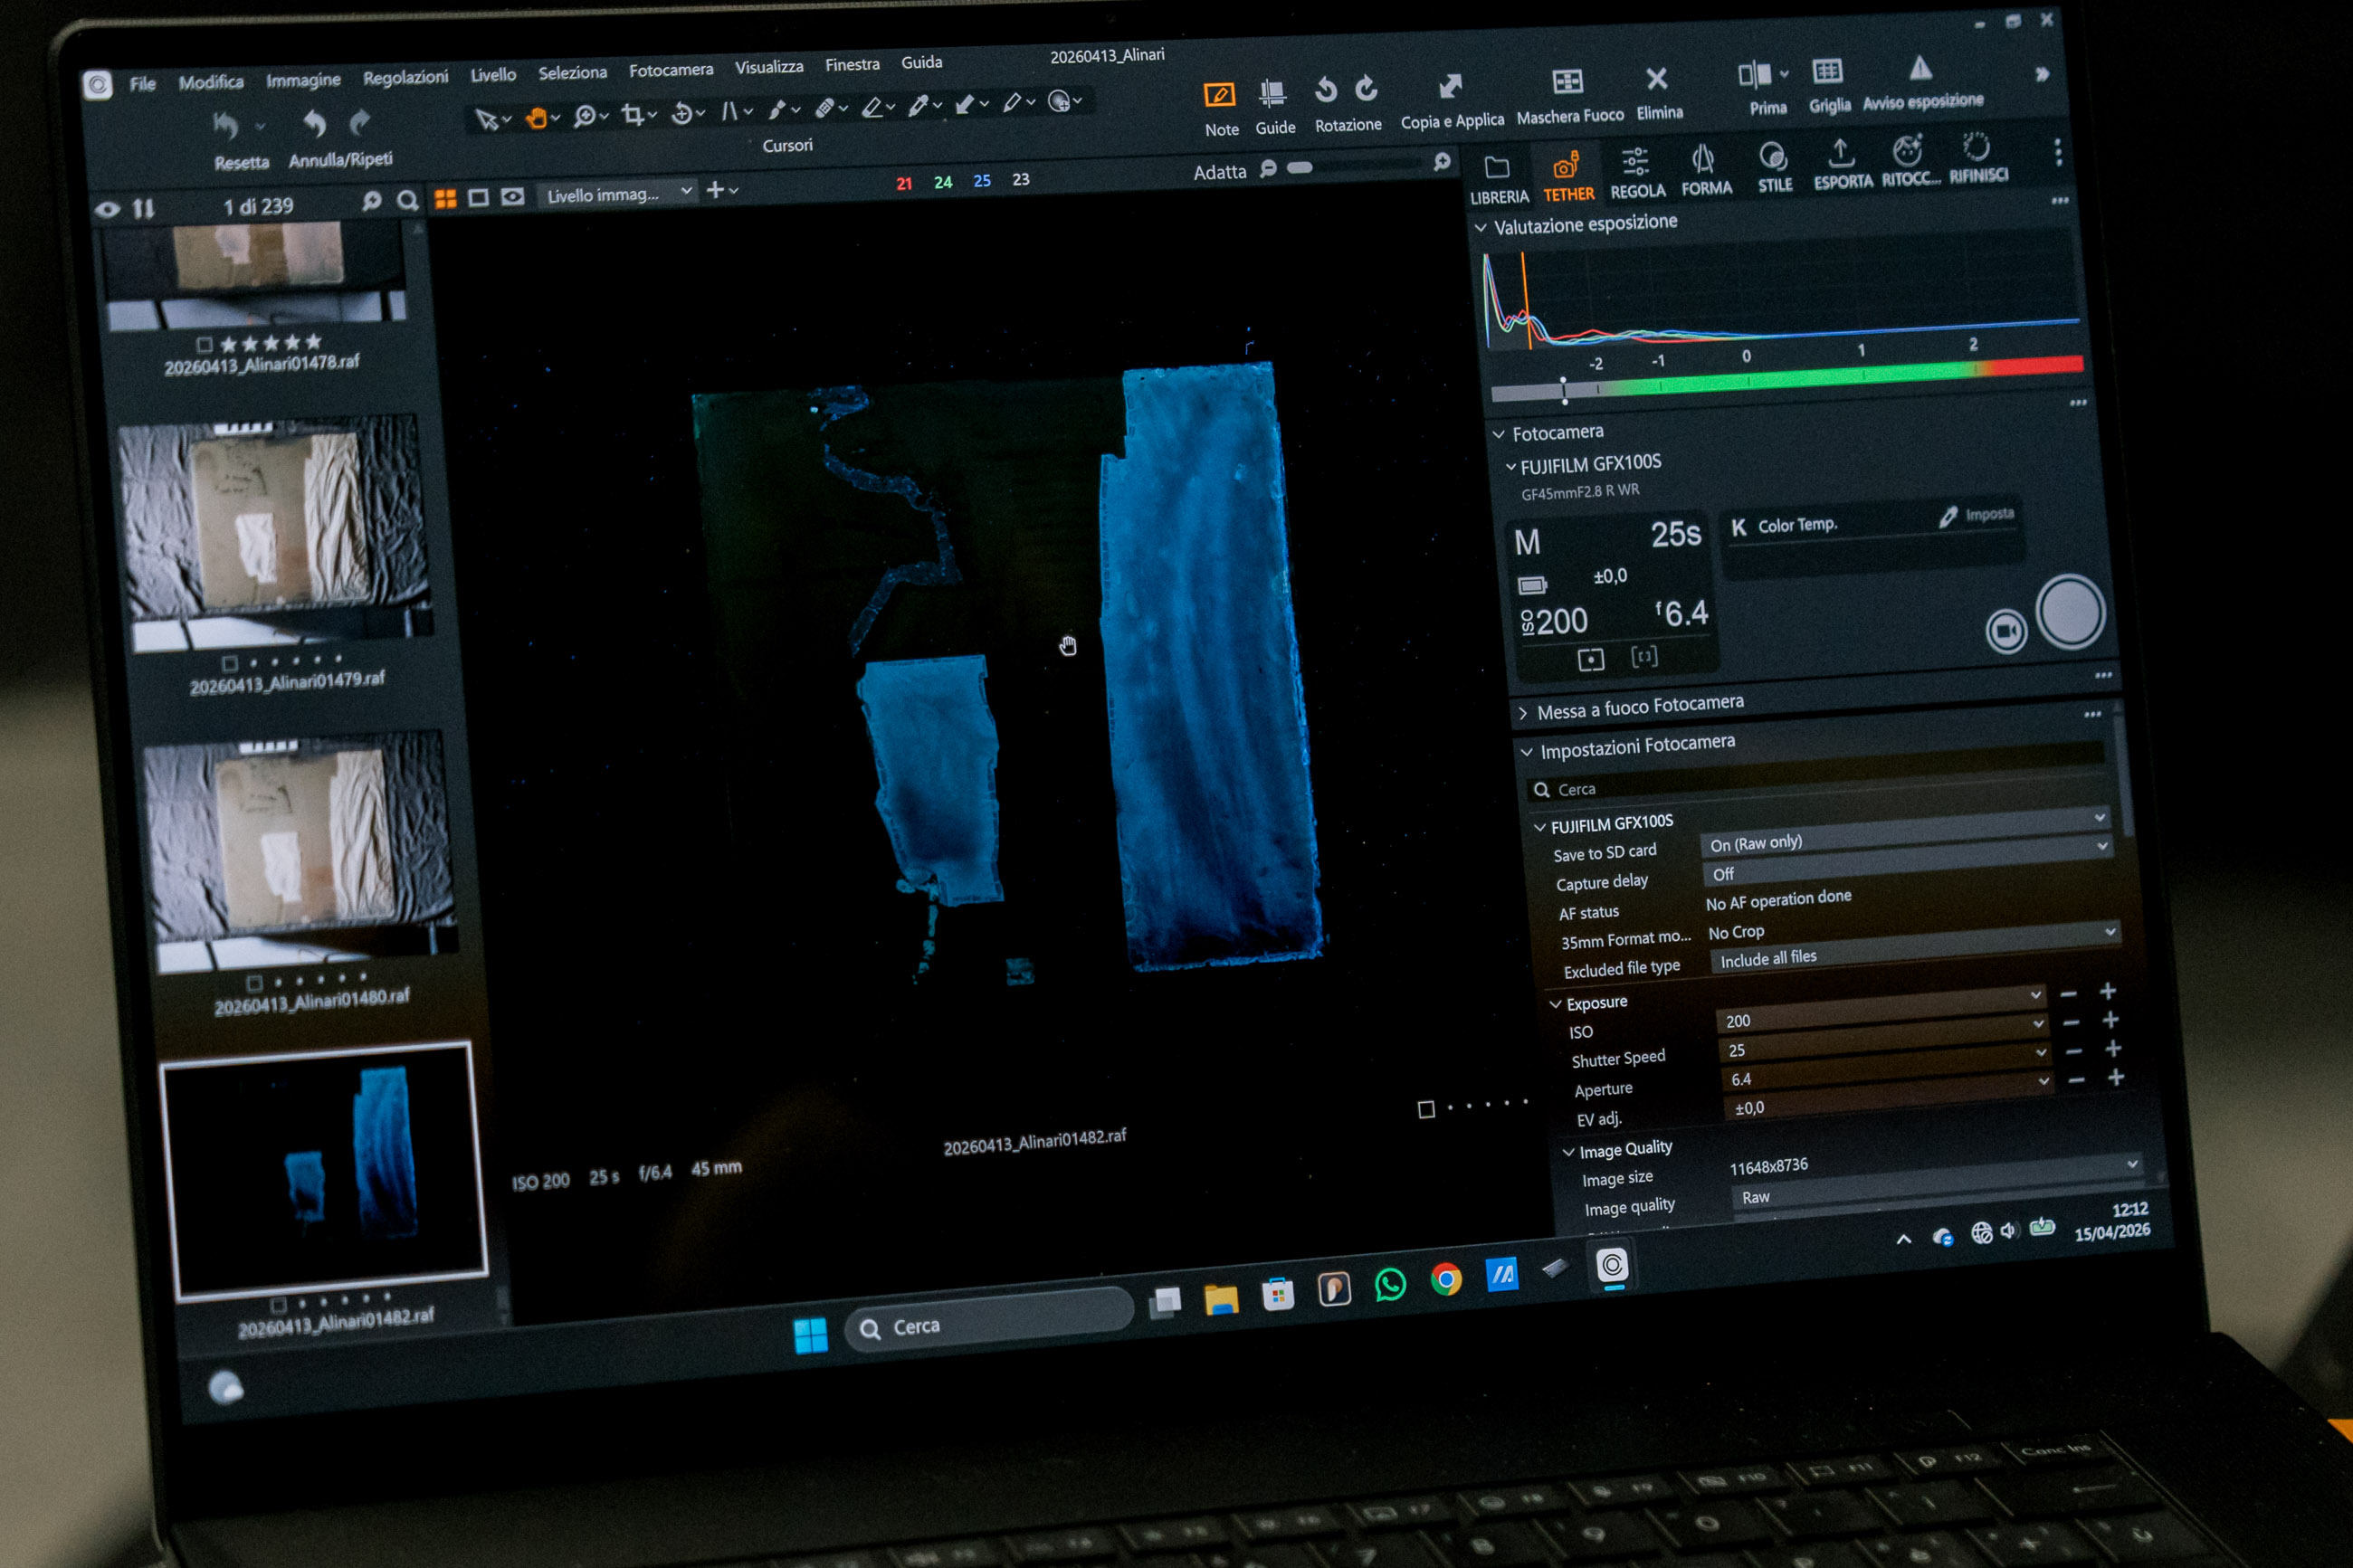Tick checkbox under Alinari01482.raf thumbnail
The width and height of the screenshot is (2353, 1568).
point(278,1305)
